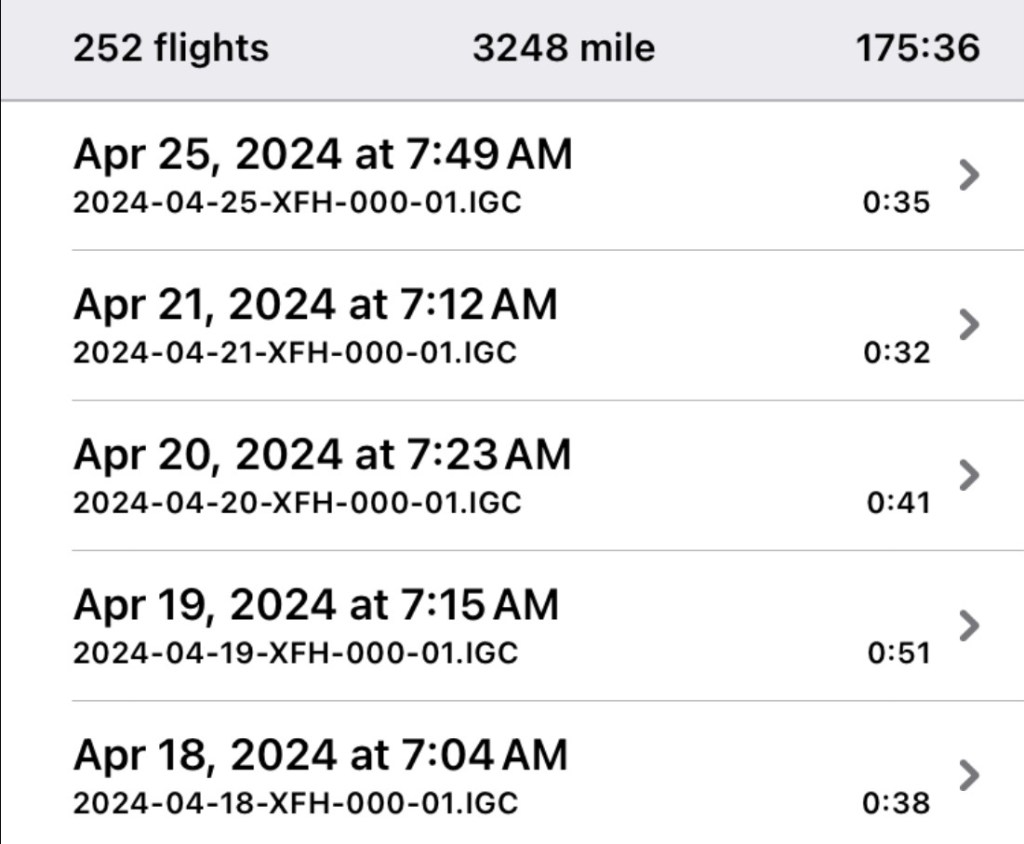Select flight Apr 25, 2024 at 7:49 AM

coord(322,155)
